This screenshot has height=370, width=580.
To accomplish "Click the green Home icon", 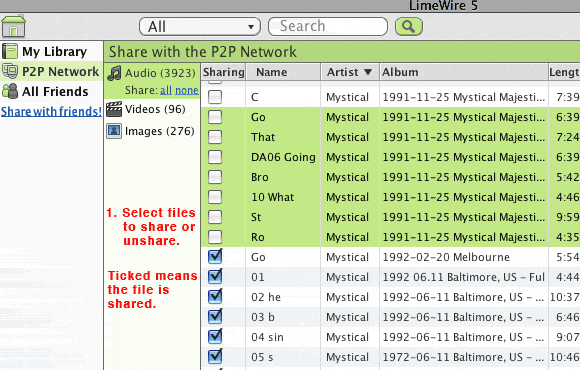I will coord(13,26).
